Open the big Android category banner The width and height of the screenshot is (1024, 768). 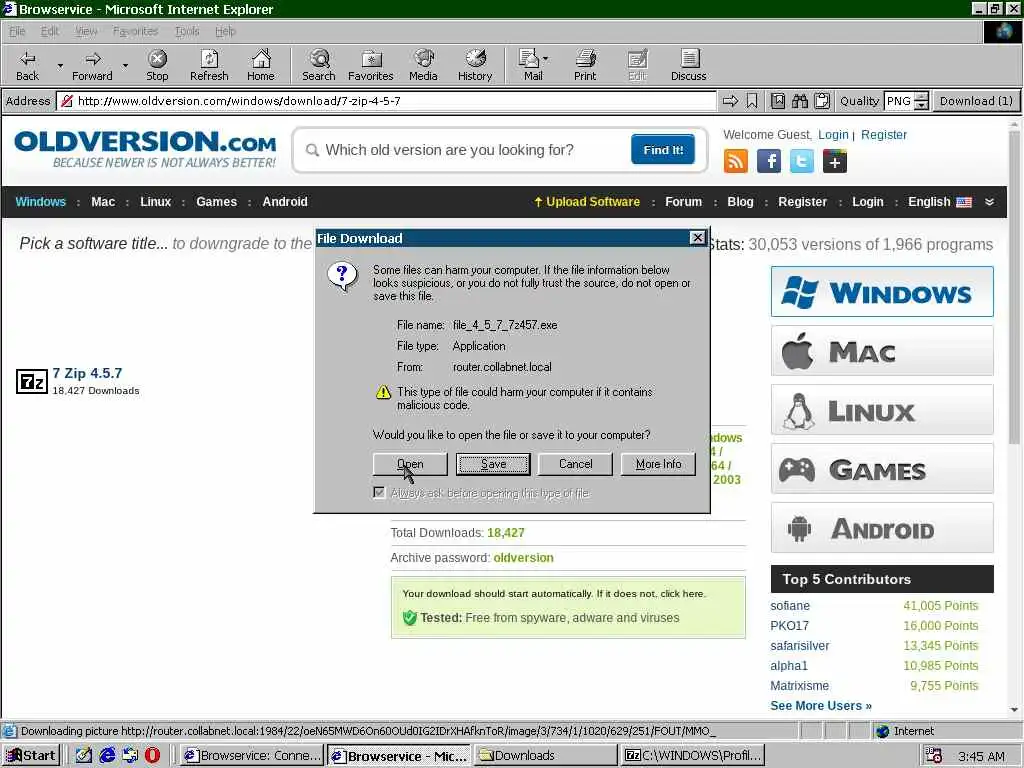[882, 528]
